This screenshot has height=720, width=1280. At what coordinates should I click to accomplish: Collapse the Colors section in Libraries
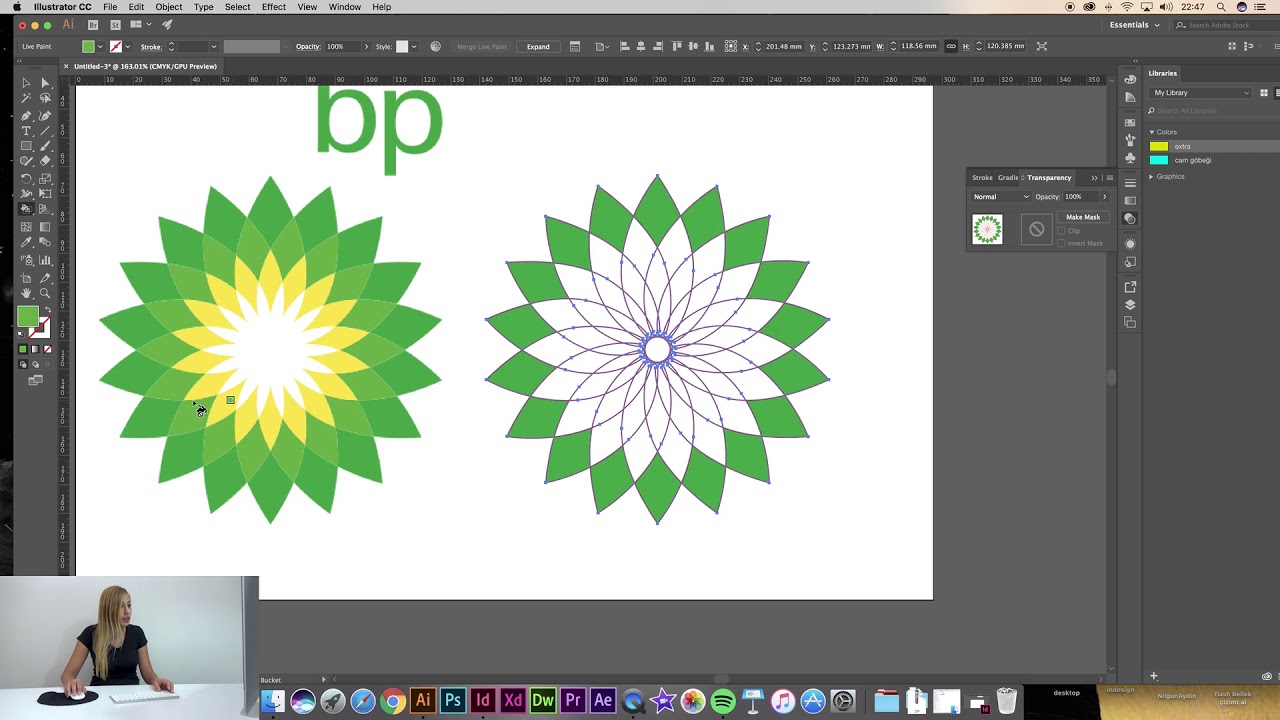1152,132
